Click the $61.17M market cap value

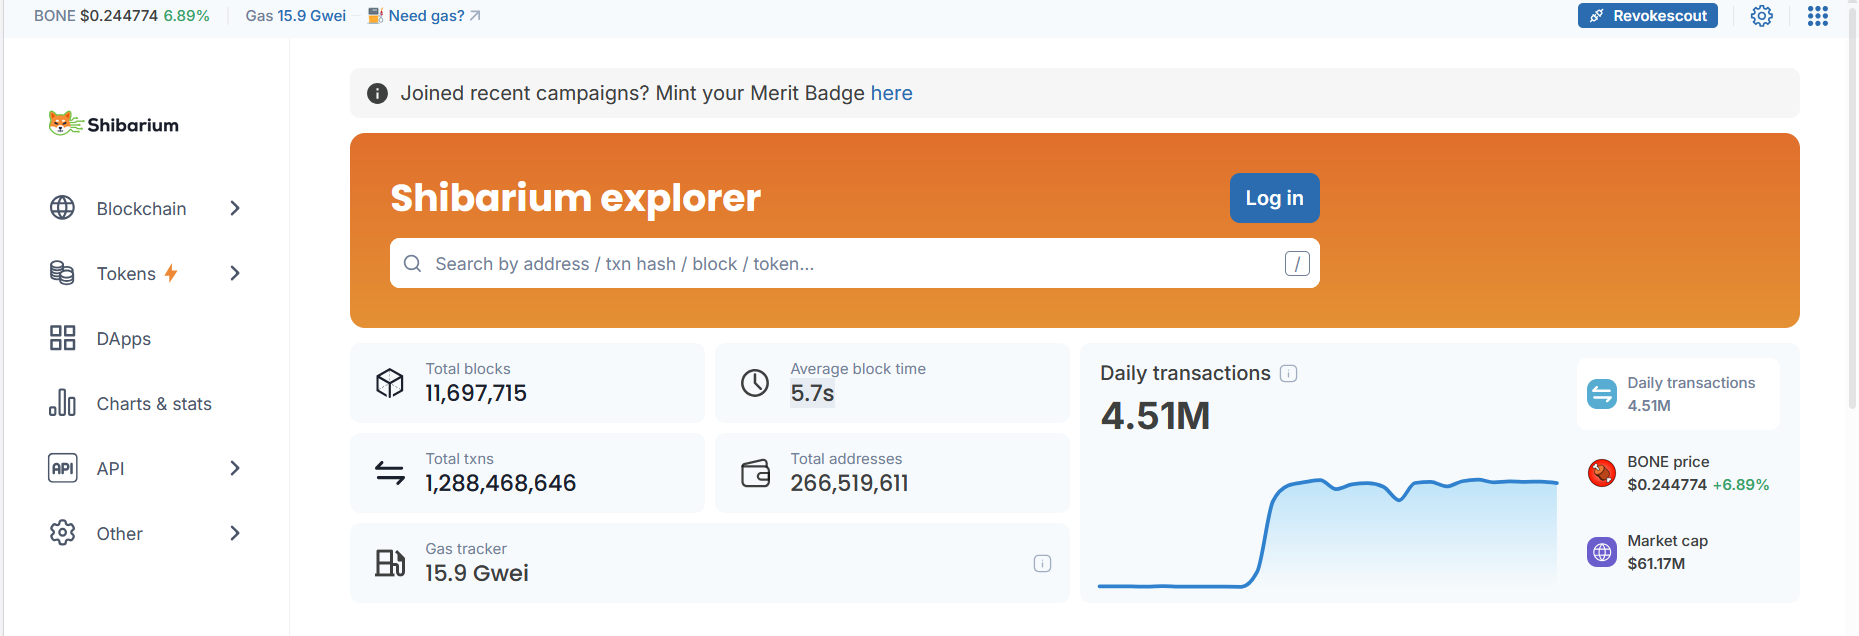pyautogui.click(x=1656, y=564)
